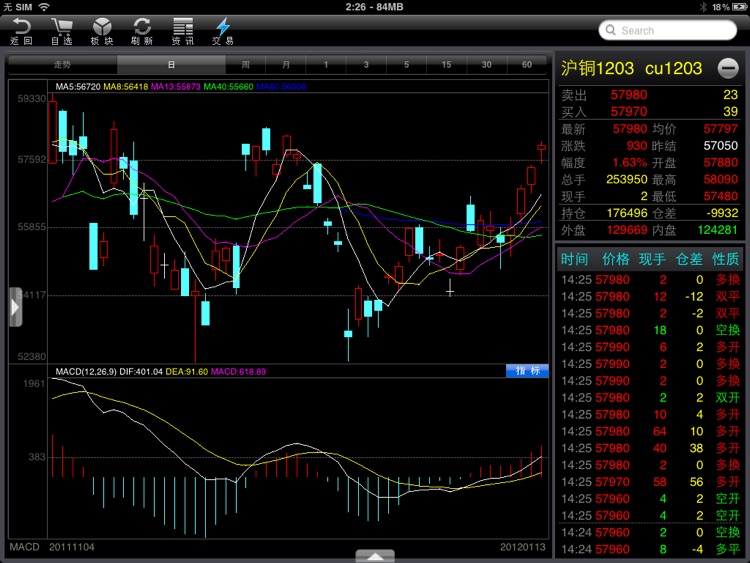
Task: Click the MA5:56720 legend label
Action: (x=78, y=87)
